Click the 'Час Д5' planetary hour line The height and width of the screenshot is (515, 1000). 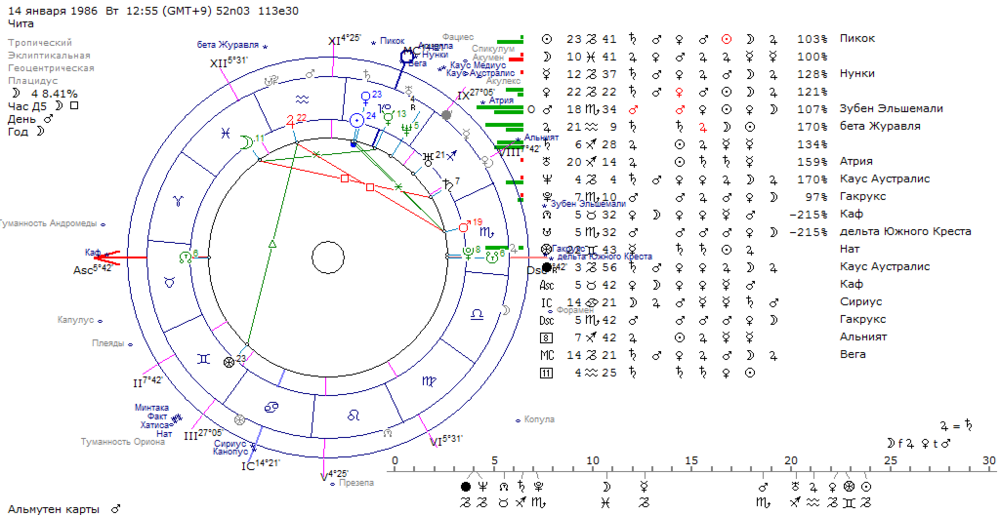(43, 106)
